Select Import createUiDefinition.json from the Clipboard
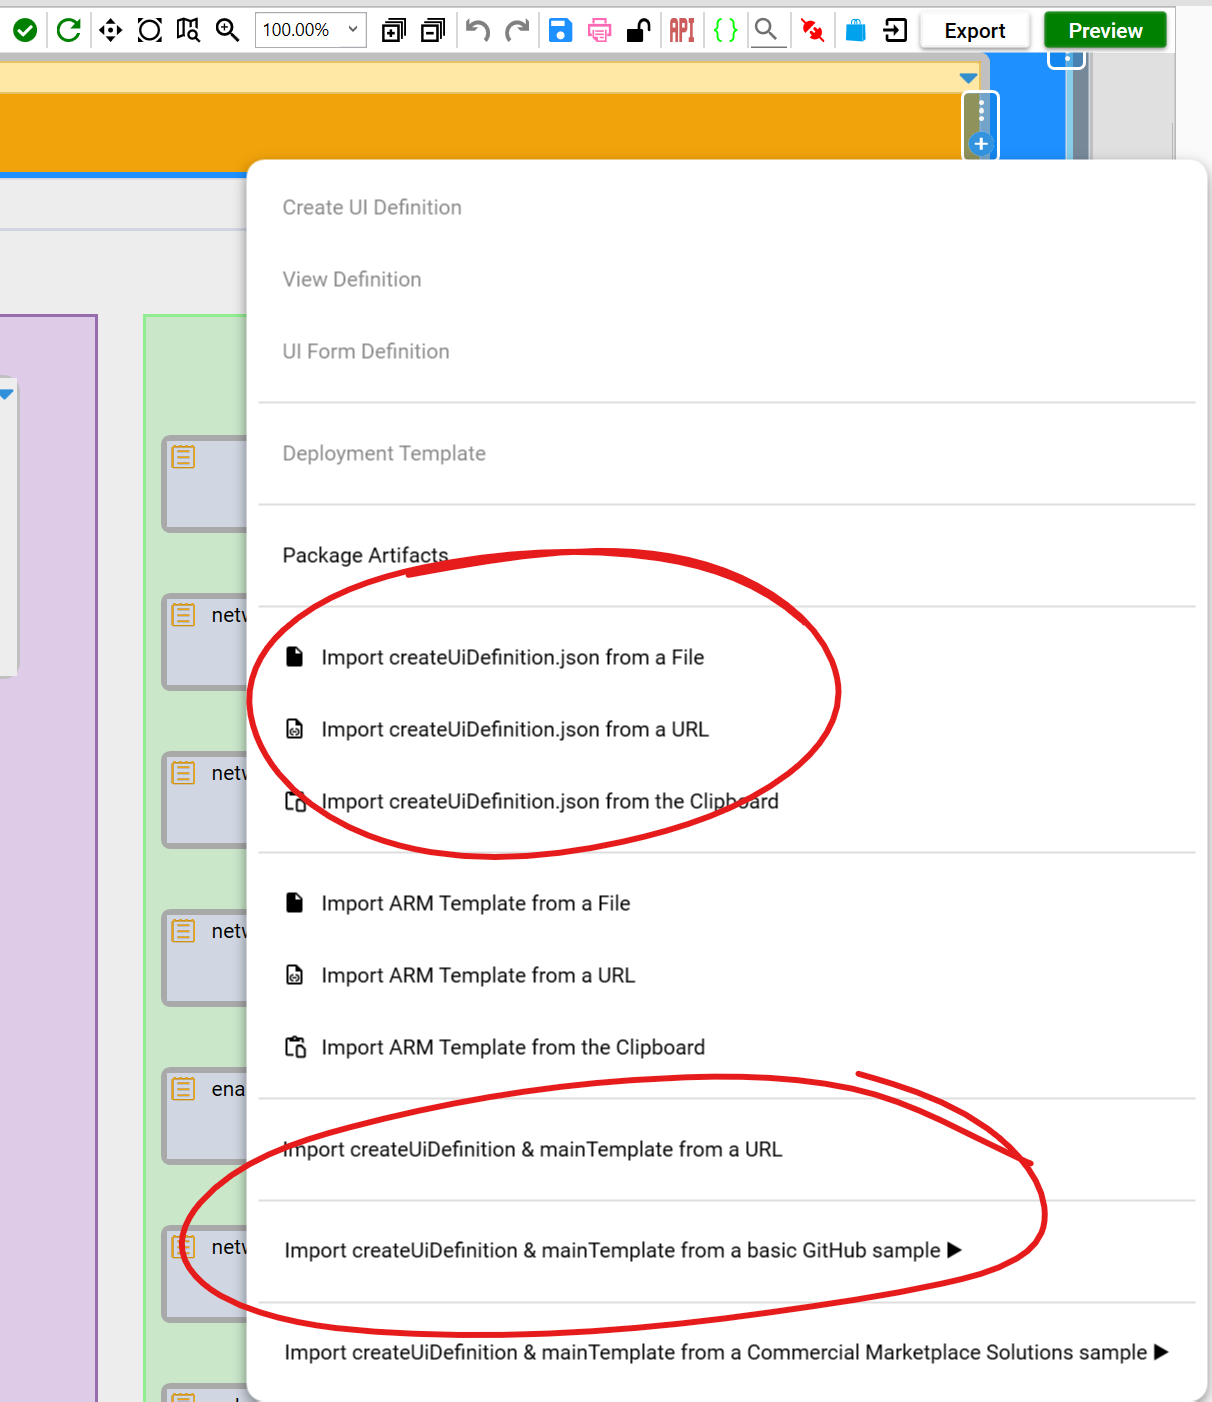The height and width of the screenshot is (1402, 1212). (549, 801)
